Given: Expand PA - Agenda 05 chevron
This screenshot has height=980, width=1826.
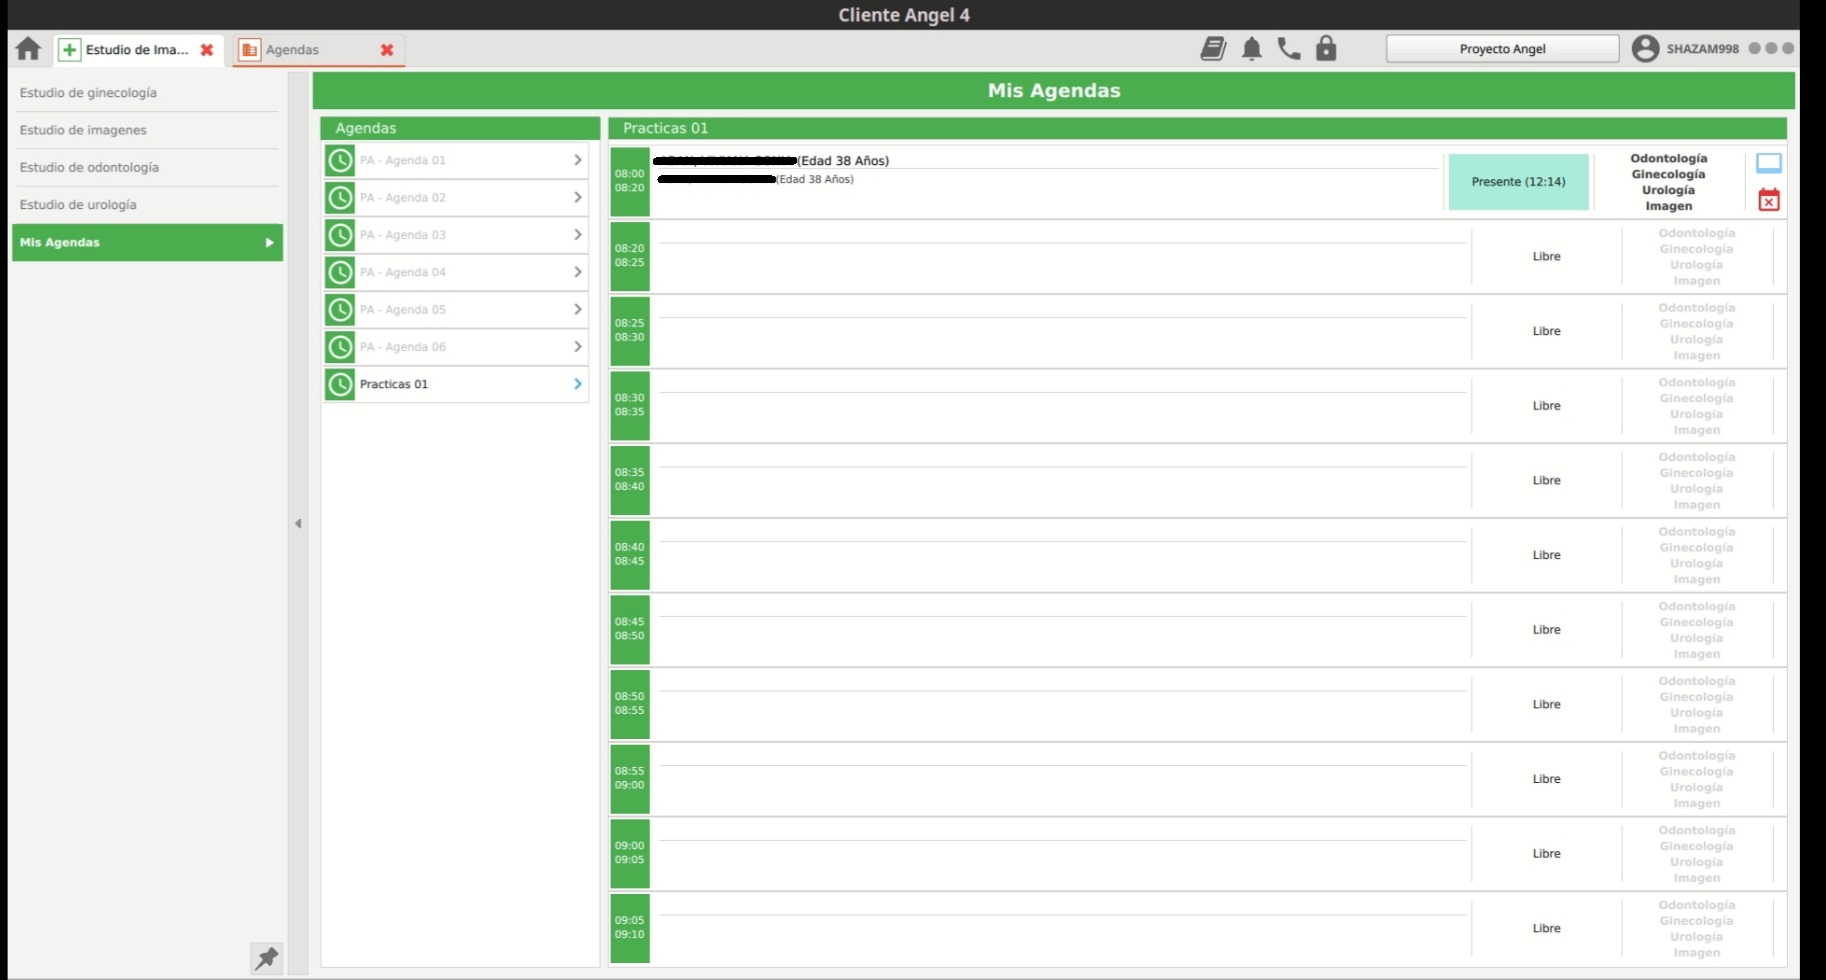Looking at the screenshot, I should tap(577, 309).
